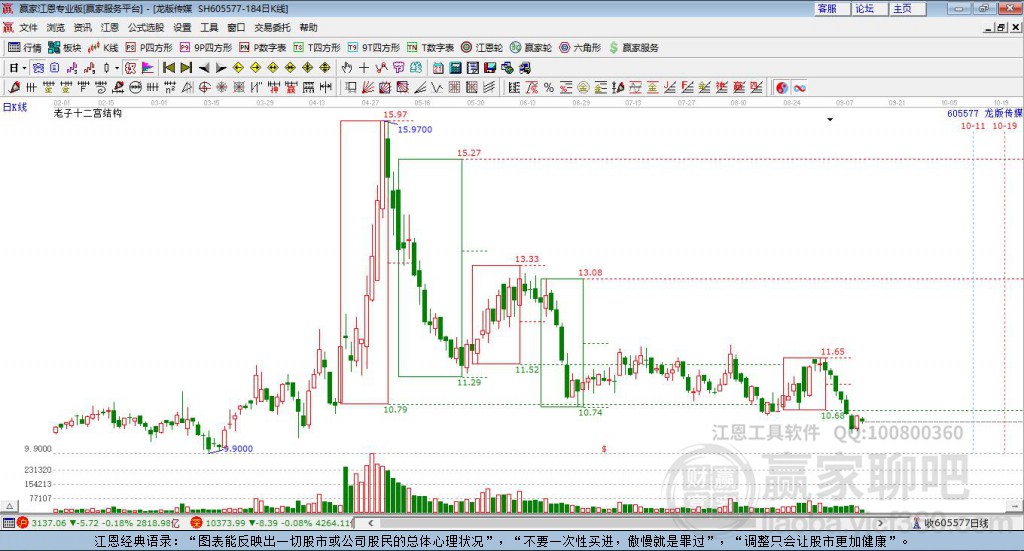Click the 15.97 peak price label

click(x=395, y=114)
